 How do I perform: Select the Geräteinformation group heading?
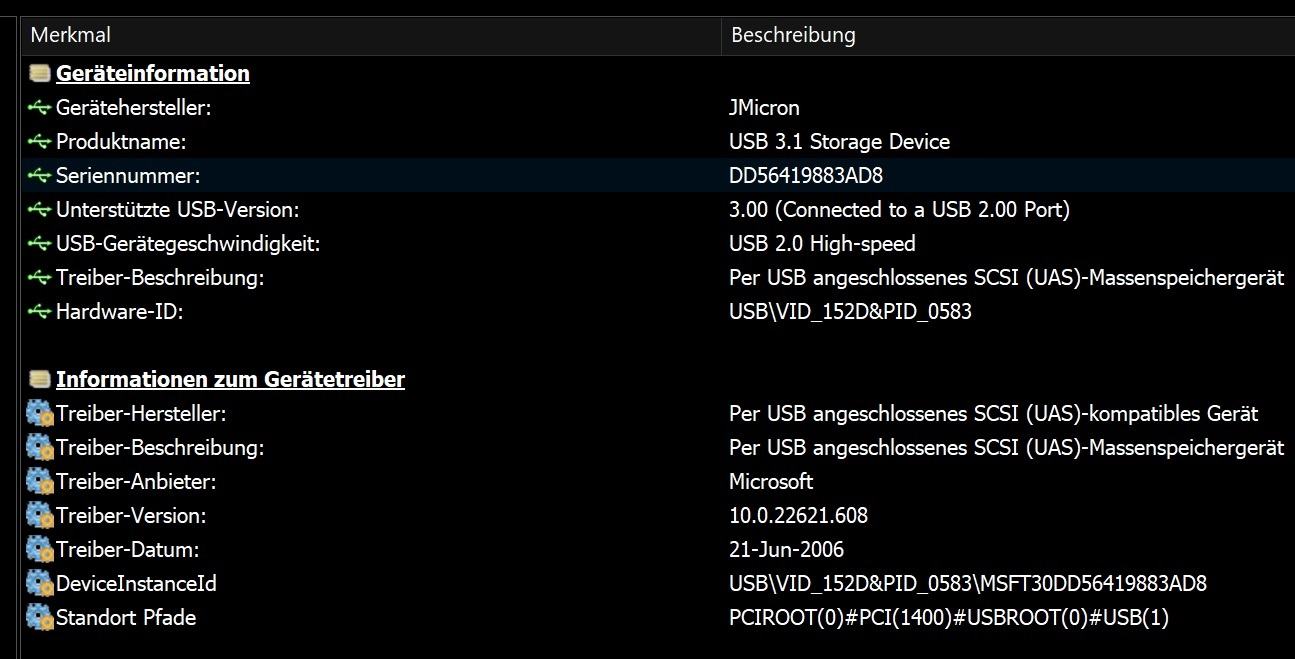[153, 74]
